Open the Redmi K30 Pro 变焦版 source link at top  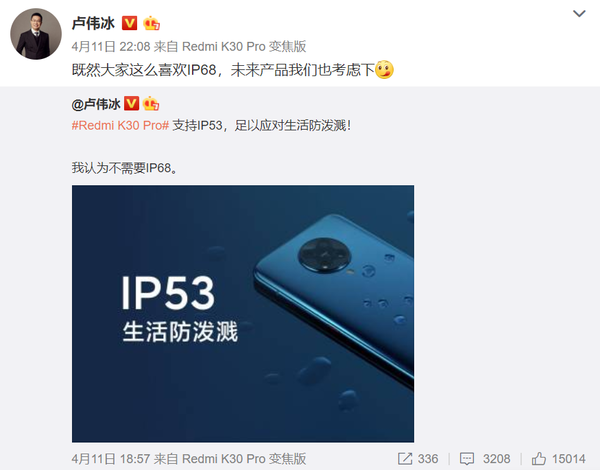click(244, 47)
